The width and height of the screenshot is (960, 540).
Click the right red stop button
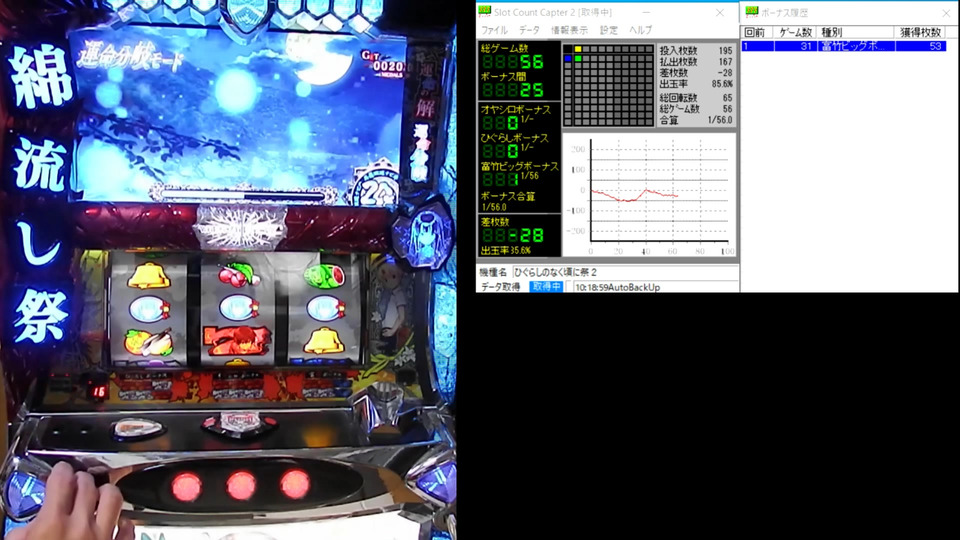tap(295, 484)
